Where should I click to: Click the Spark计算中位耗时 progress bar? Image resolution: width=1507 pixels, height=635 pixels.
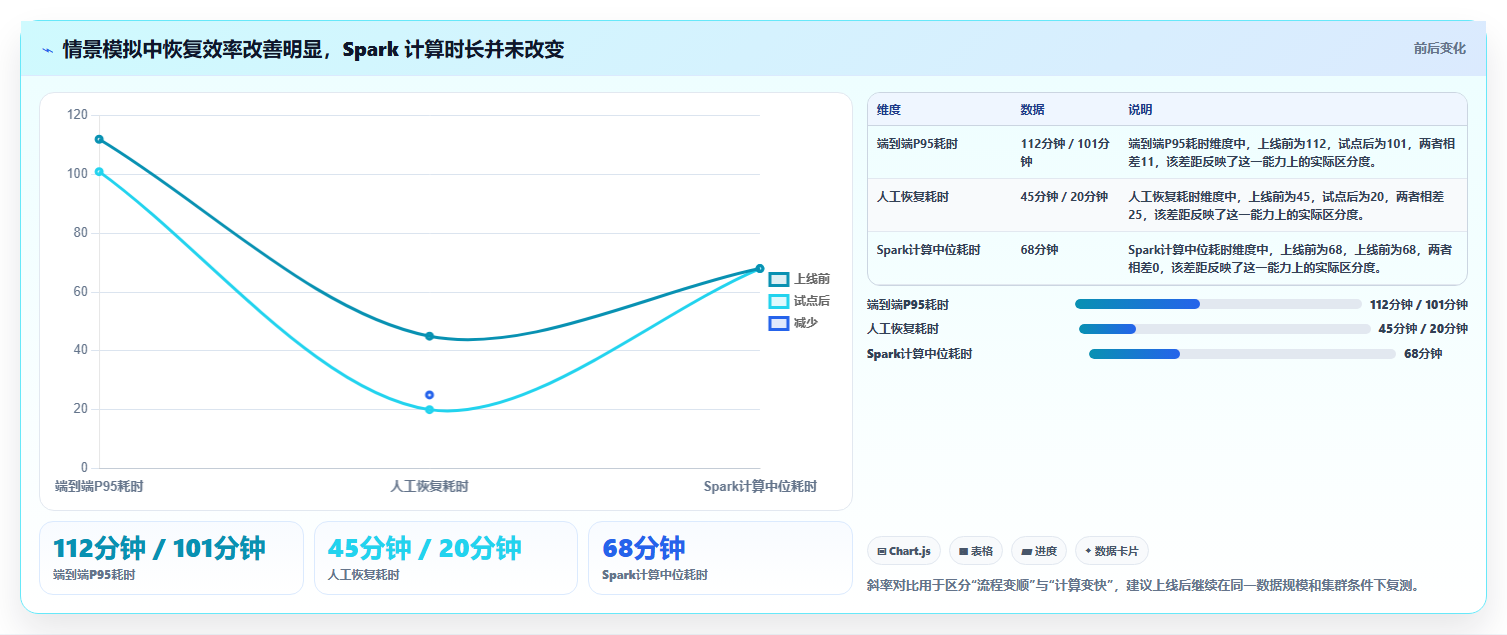(1242, 354)
